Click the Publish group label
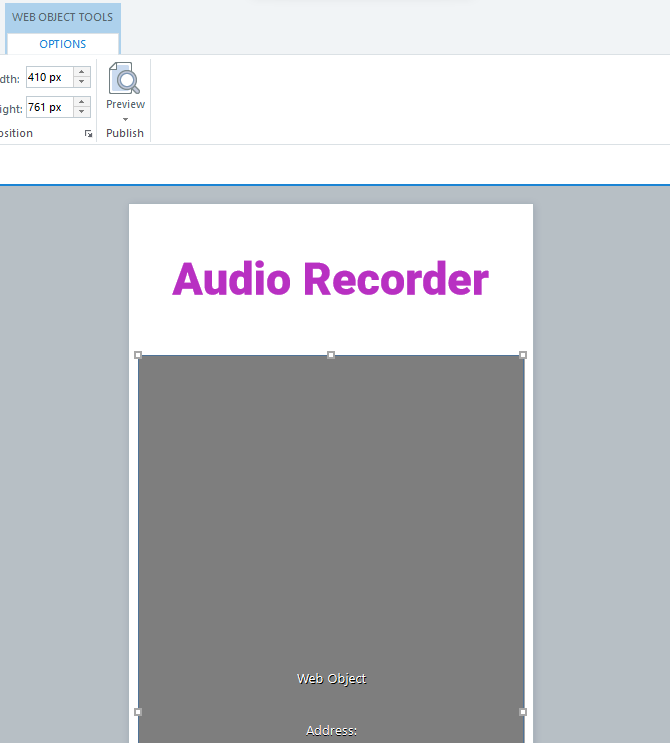670x743 pixels. (125, 133)
